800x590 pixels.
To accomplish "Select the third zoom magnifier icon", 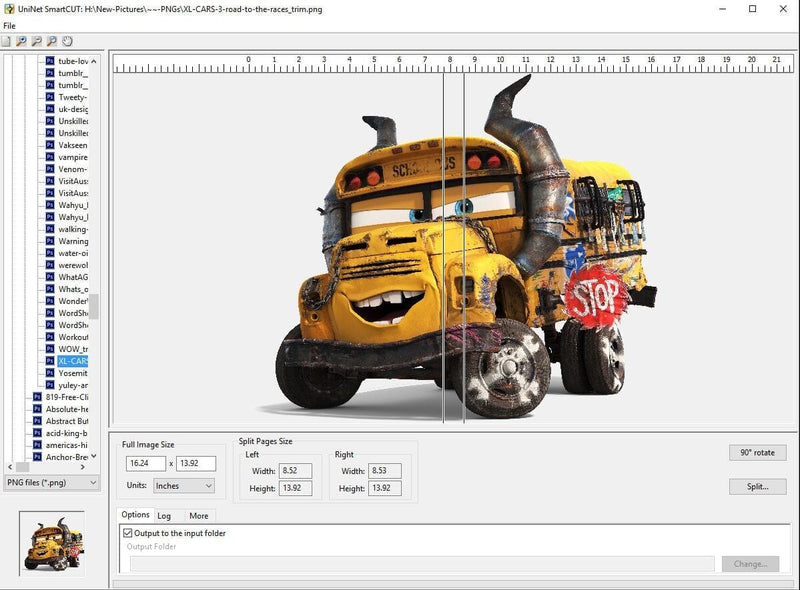I will click(52, 41).
